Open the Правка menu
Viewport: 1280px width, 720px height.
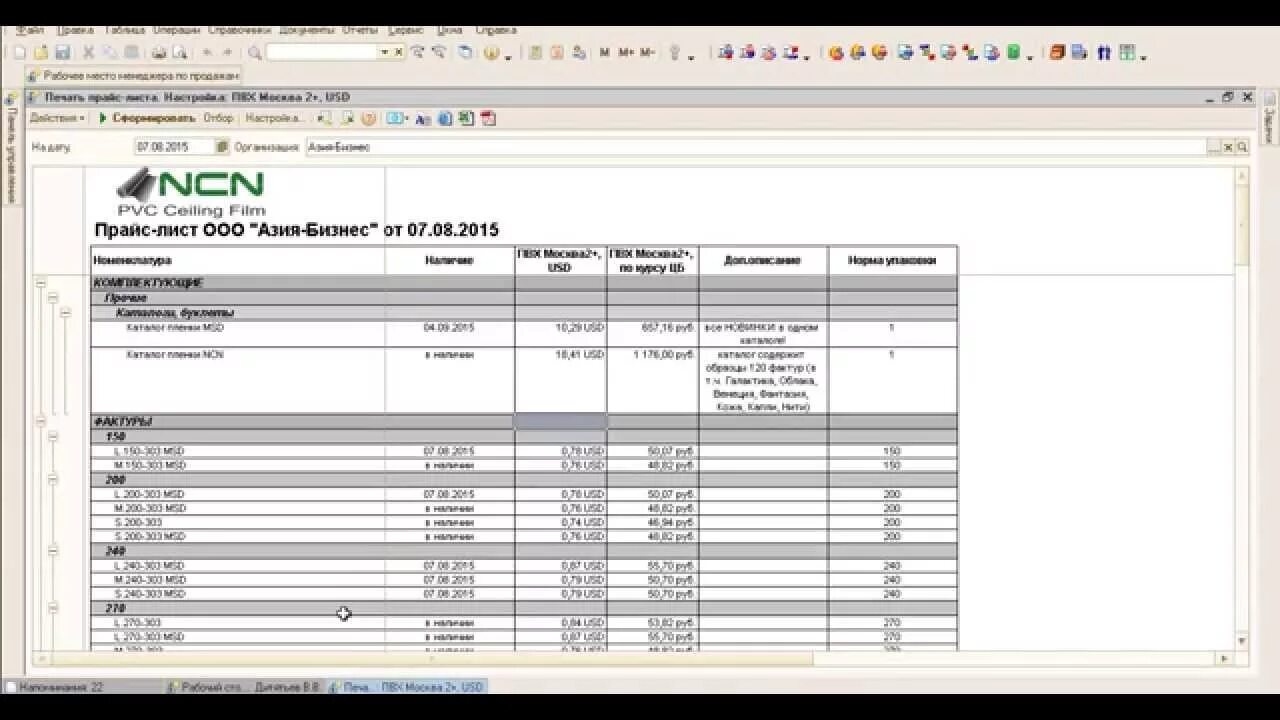pyautogui.click(x=75, y=30)
